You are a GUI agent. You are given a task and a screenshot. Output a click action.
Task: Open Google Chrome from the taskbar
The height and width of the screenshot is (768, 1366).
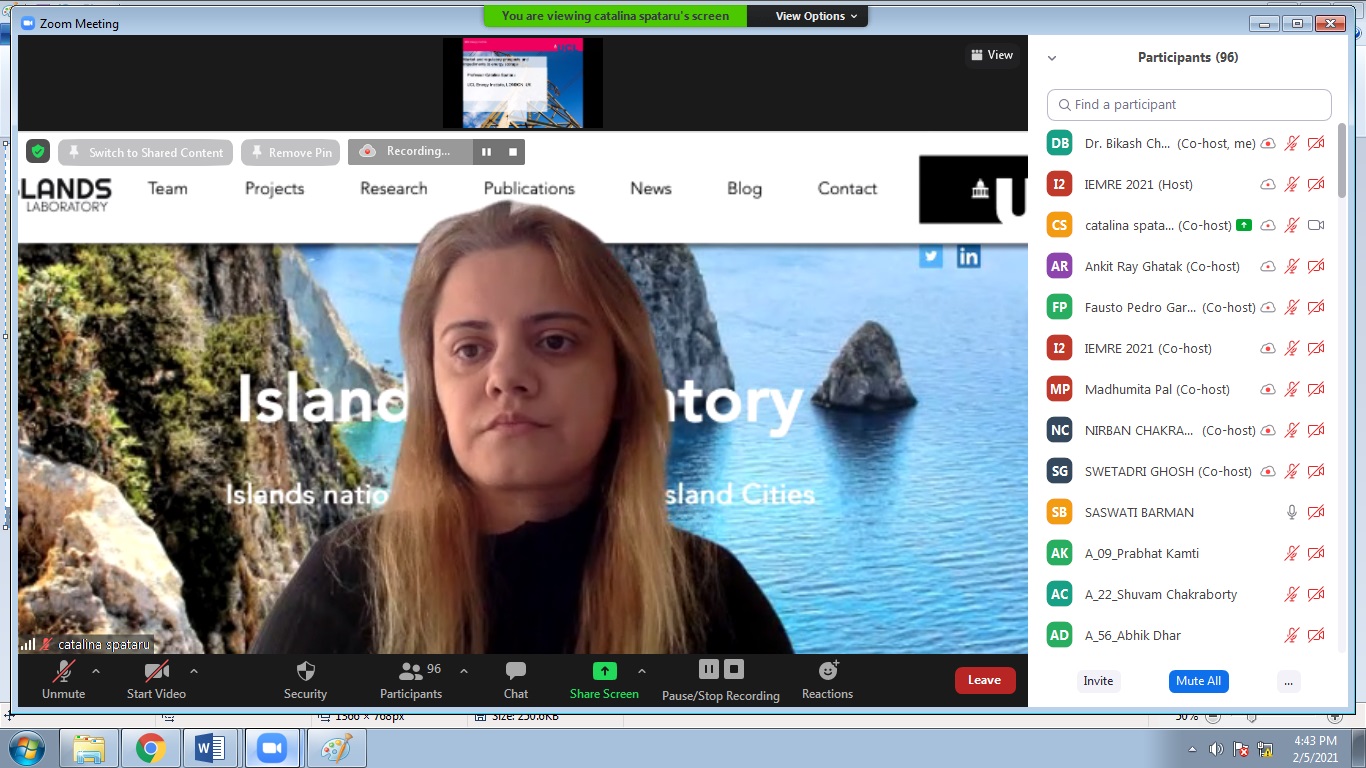coord(151,748)
